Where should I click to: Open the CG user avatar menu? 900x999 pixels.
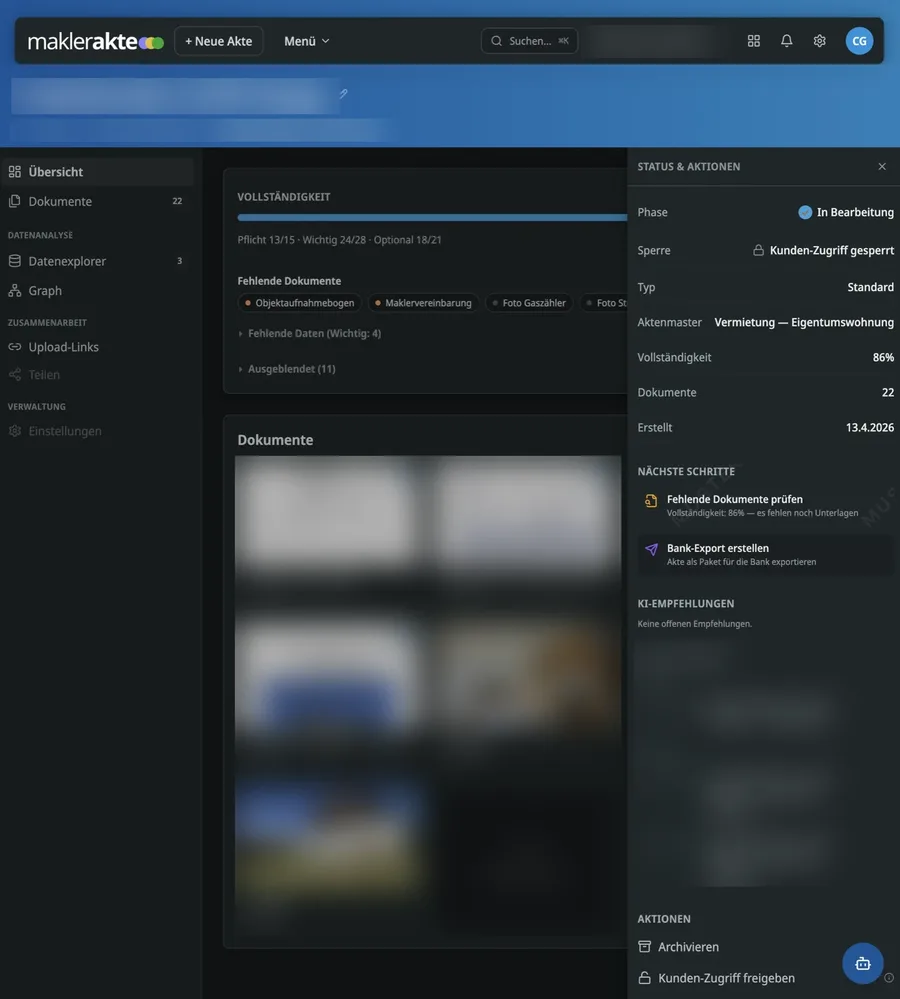coord(859,41)
